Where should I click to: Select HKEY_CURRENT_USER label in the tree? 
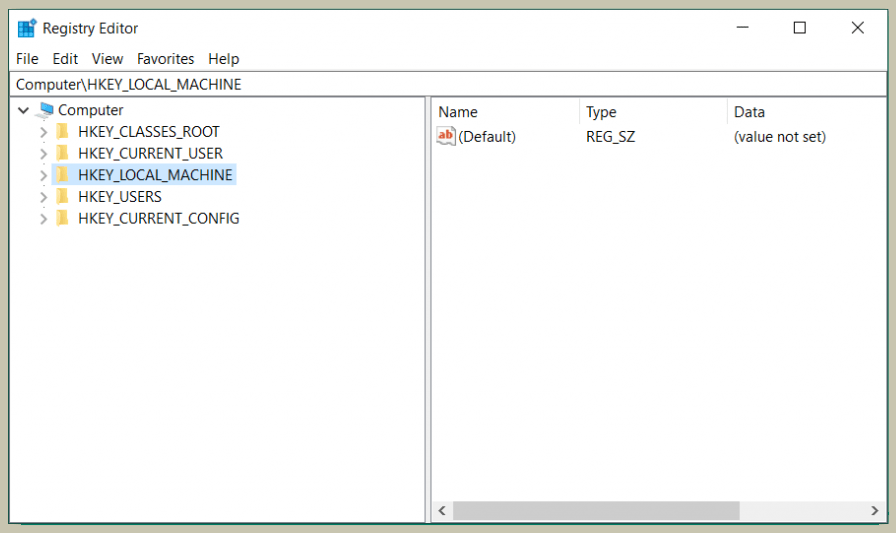pos(150,154)
